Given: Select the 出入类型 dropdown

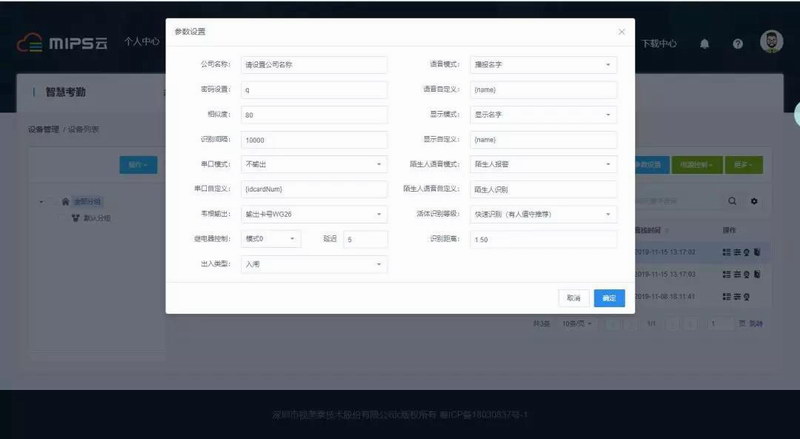Looking at the screenshot, I should (x=314, y=265).
